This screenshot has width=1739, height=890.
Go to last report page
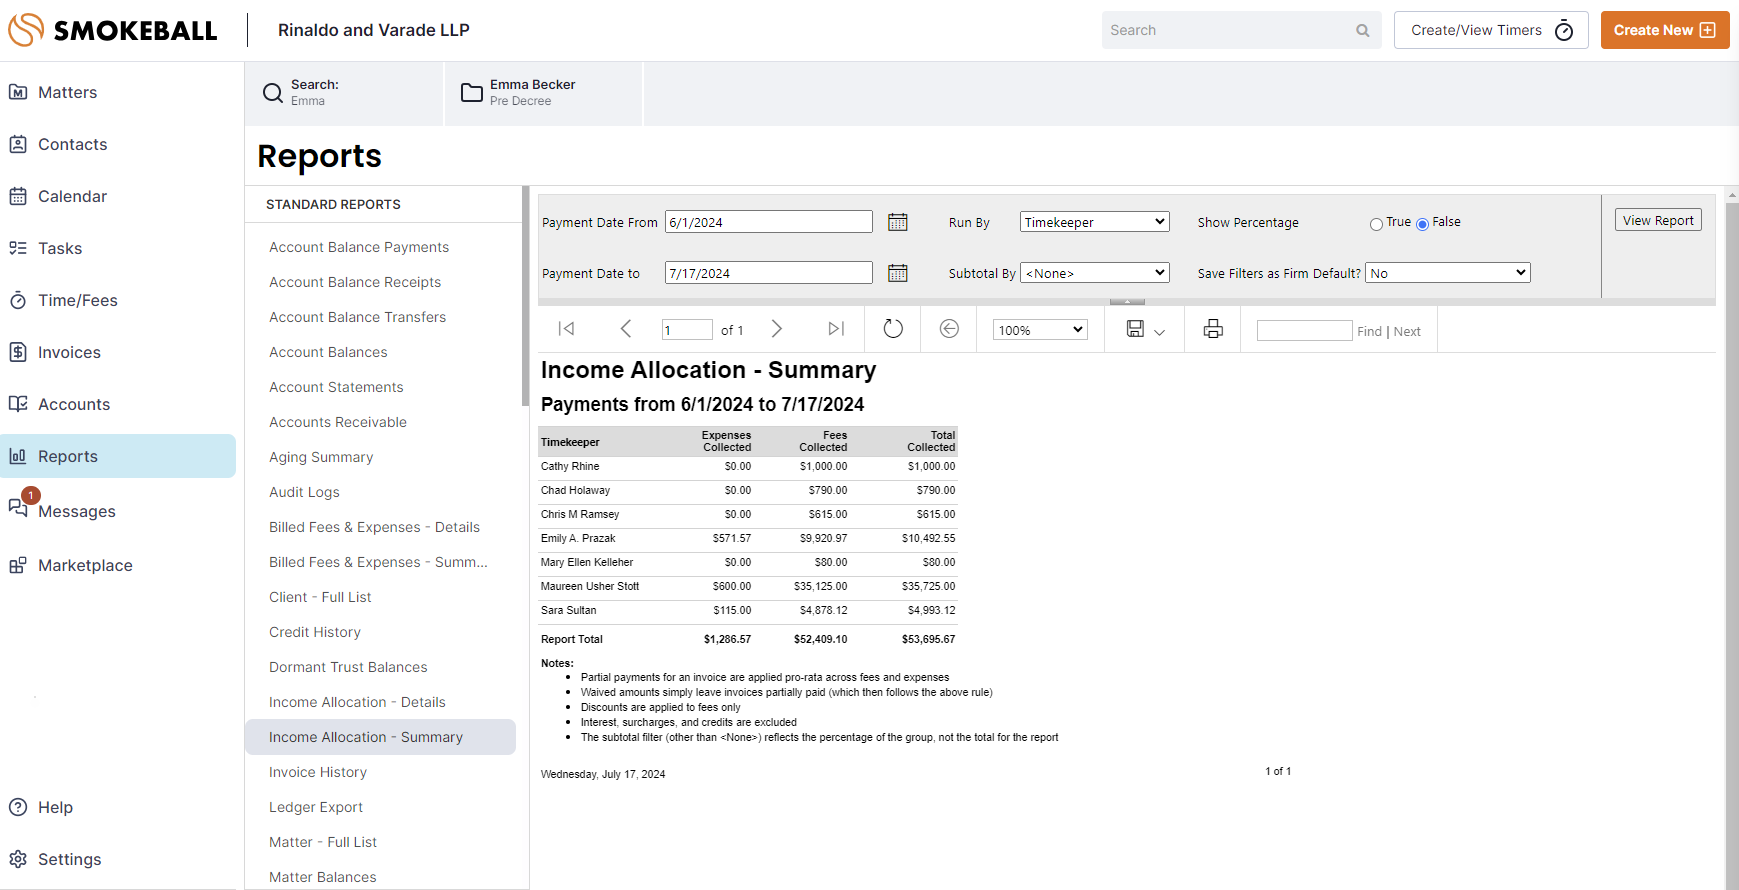click(x=836, y=329)
